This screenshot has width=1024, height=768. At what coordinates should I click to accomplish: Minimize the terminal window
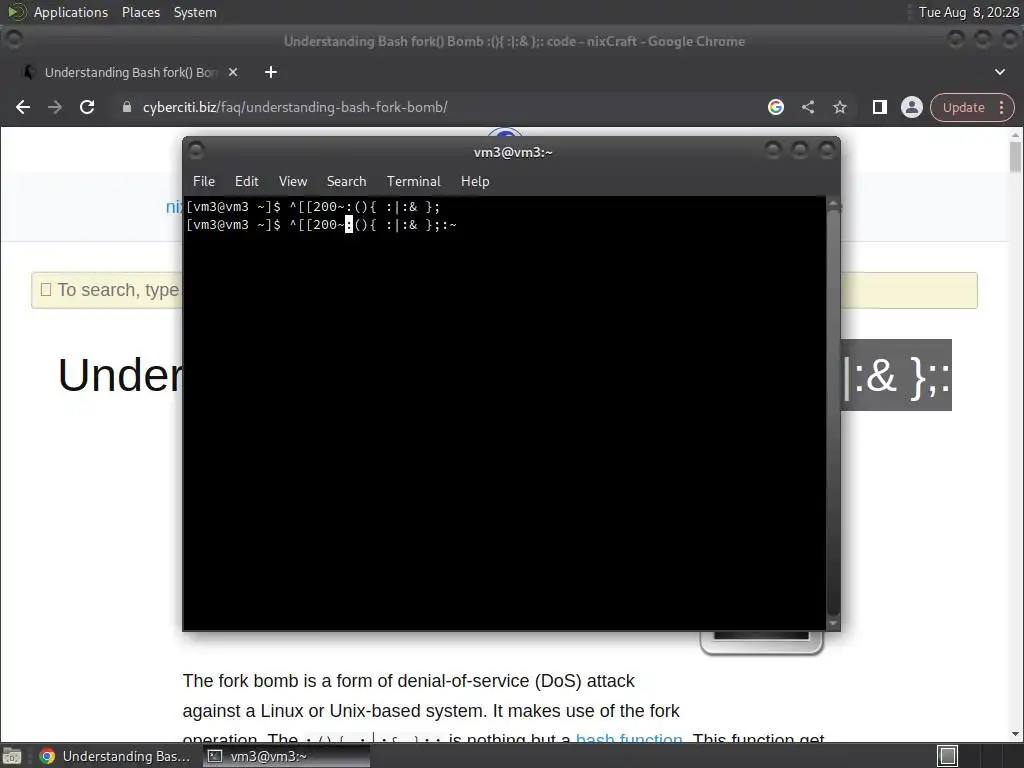click(x=773, y=151)
